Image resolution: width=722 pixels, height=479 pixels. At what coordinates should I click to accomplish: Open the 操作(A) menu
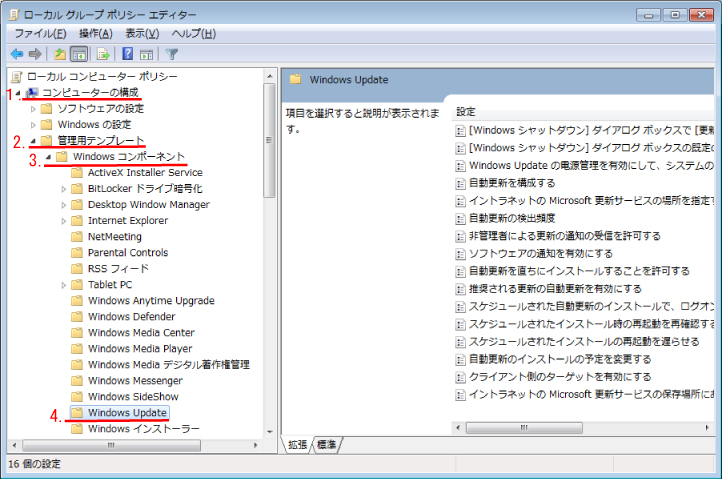96,34
